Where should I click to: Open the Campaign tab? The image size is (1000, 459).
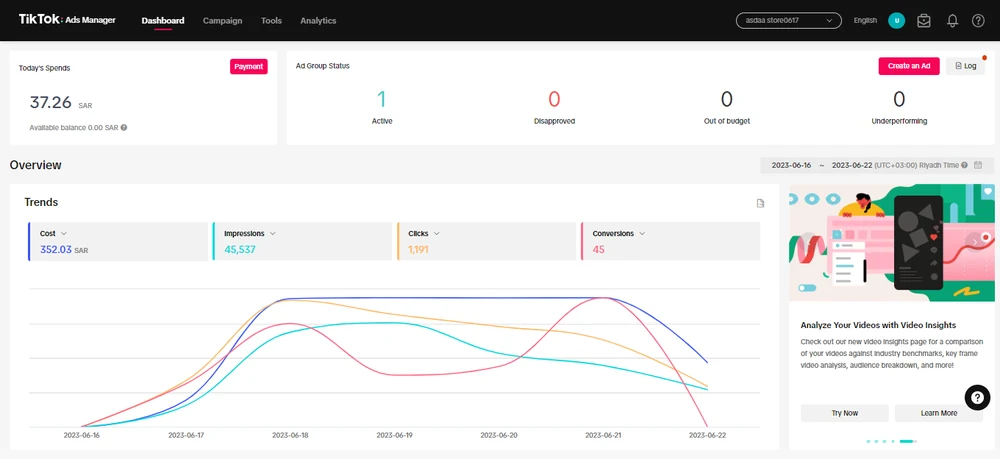(x=223, y=20)
